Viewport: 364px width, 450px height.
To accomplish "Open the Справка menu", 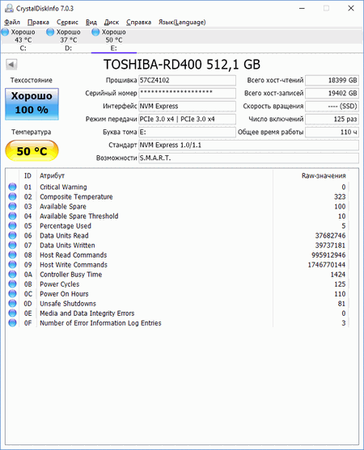I will point(139,22).
